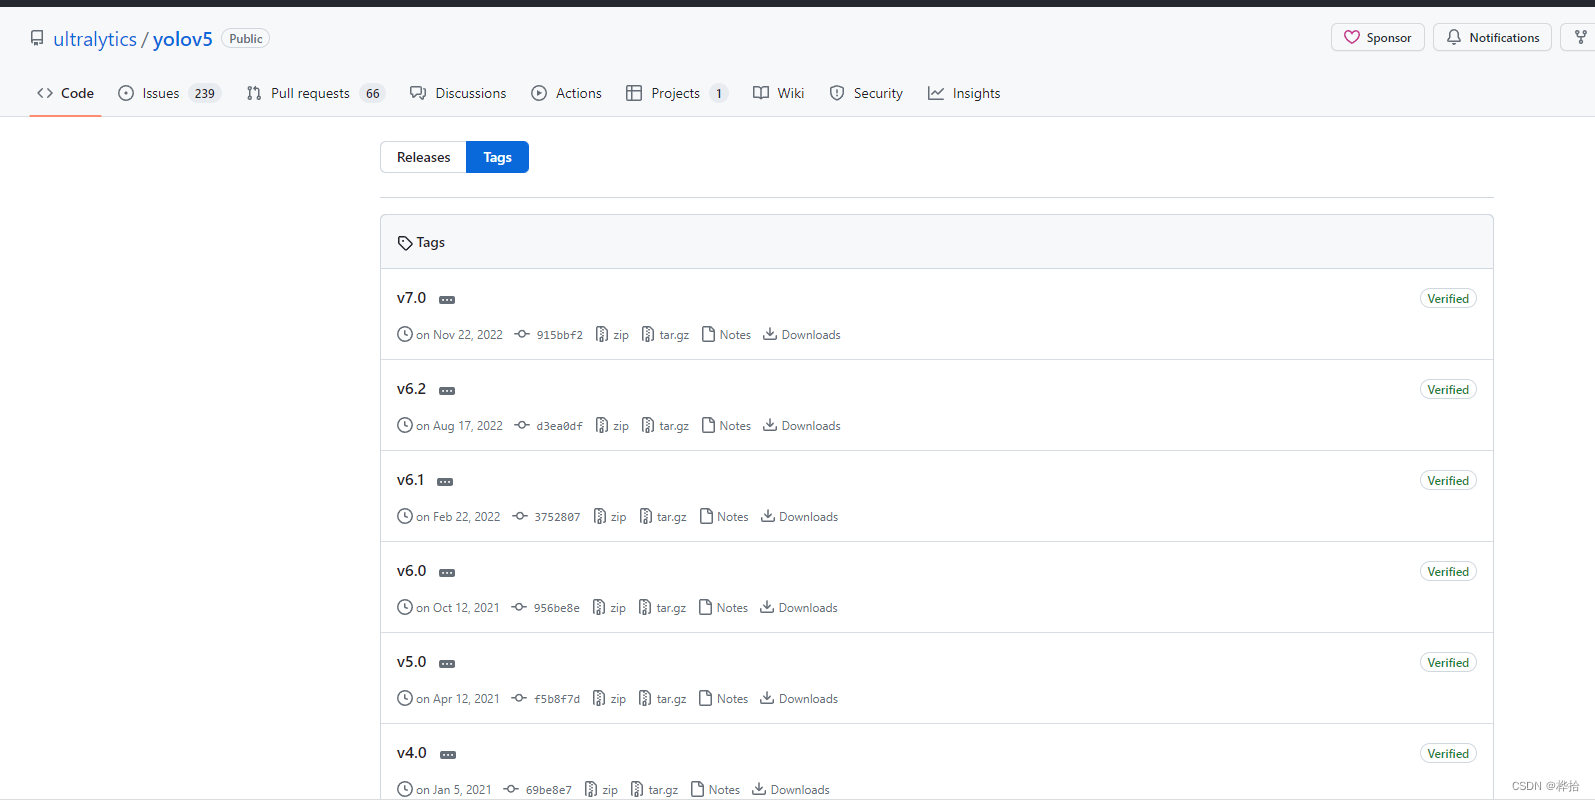Open the Wiki tab
The width and height of the screenshot is (1595, 801).
click(x=778, y=93)
